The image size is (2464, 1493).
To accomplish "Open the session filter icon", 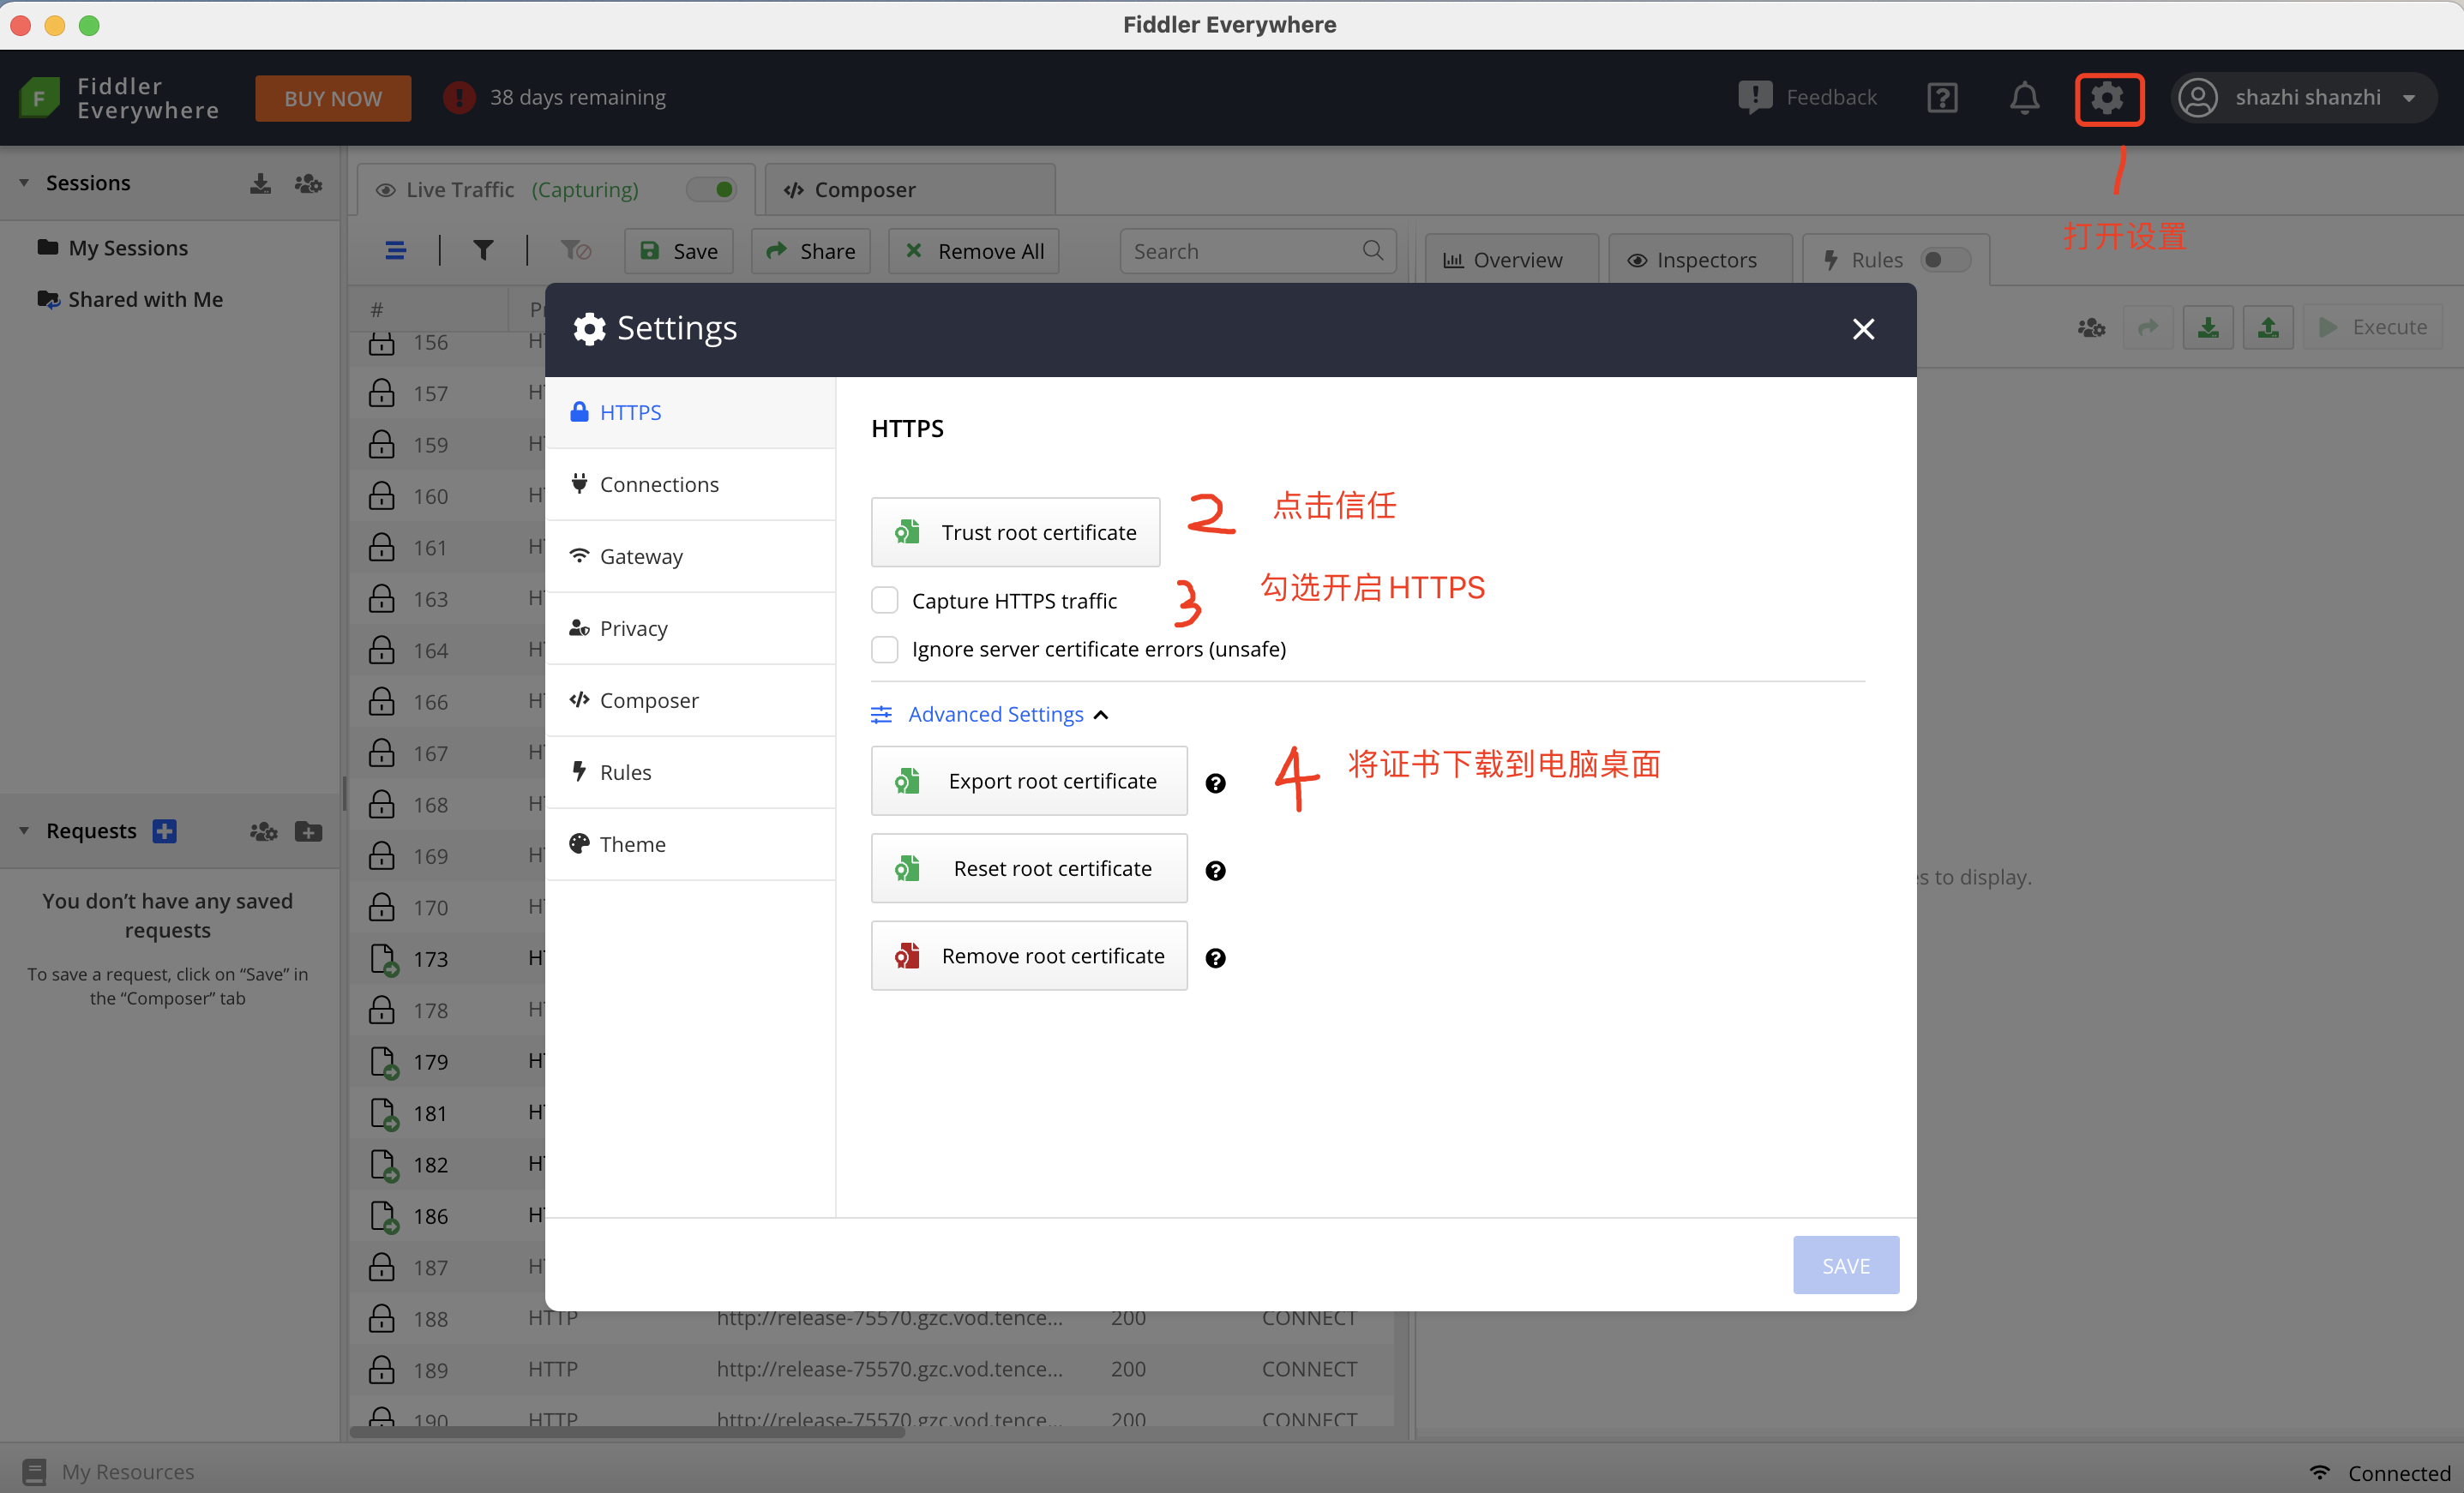I will coord(484,250).
